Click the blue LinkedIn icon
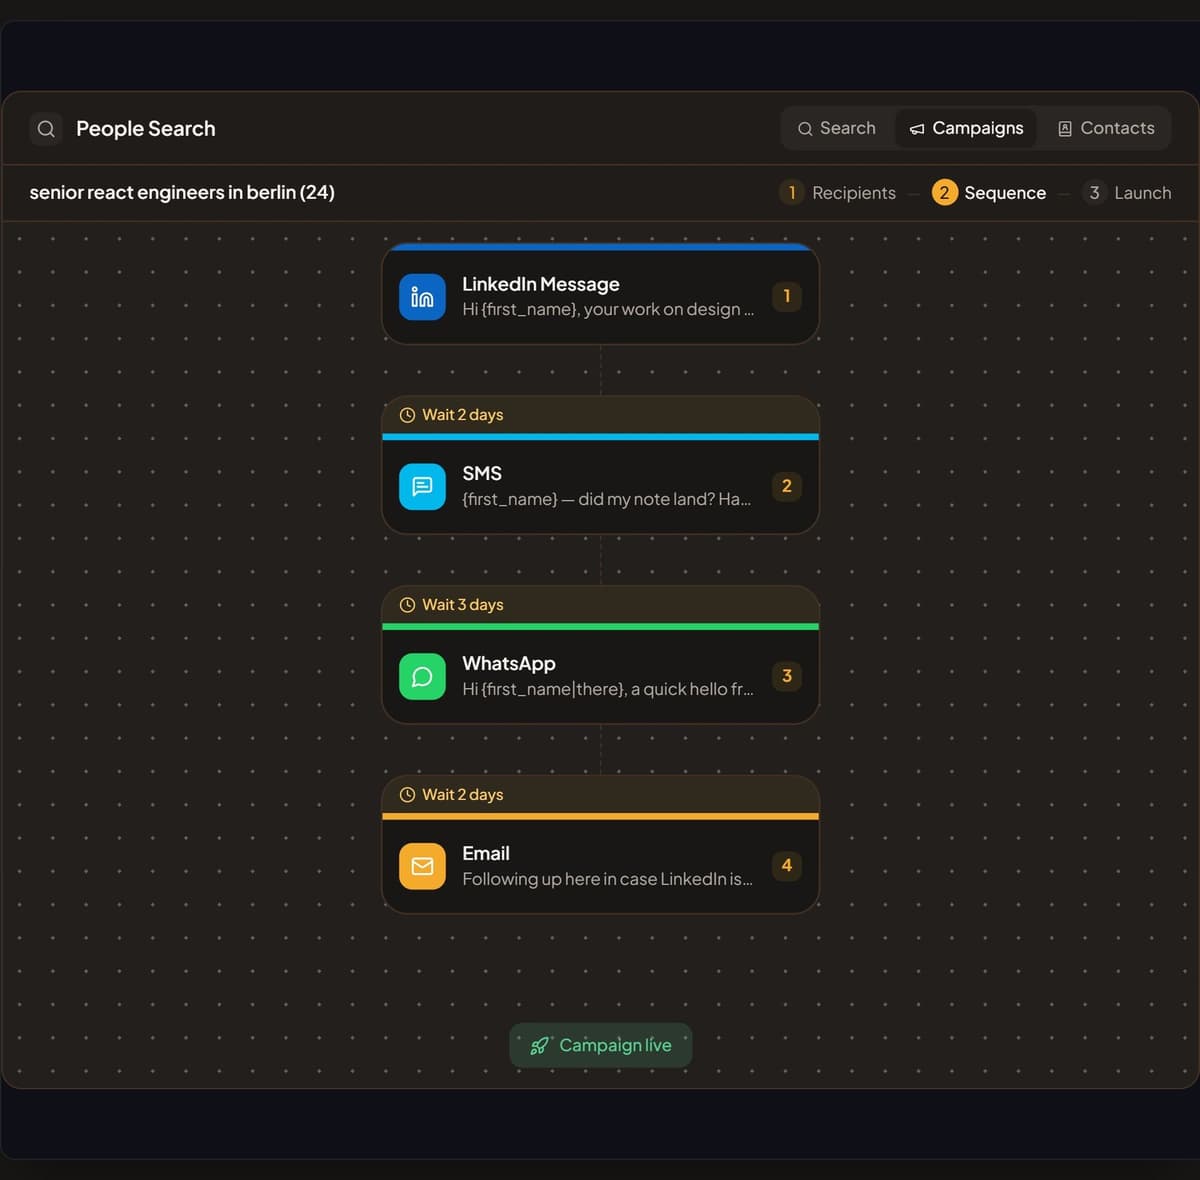The width and height of the screenshot is (1200, 1180). click(422, 297)
